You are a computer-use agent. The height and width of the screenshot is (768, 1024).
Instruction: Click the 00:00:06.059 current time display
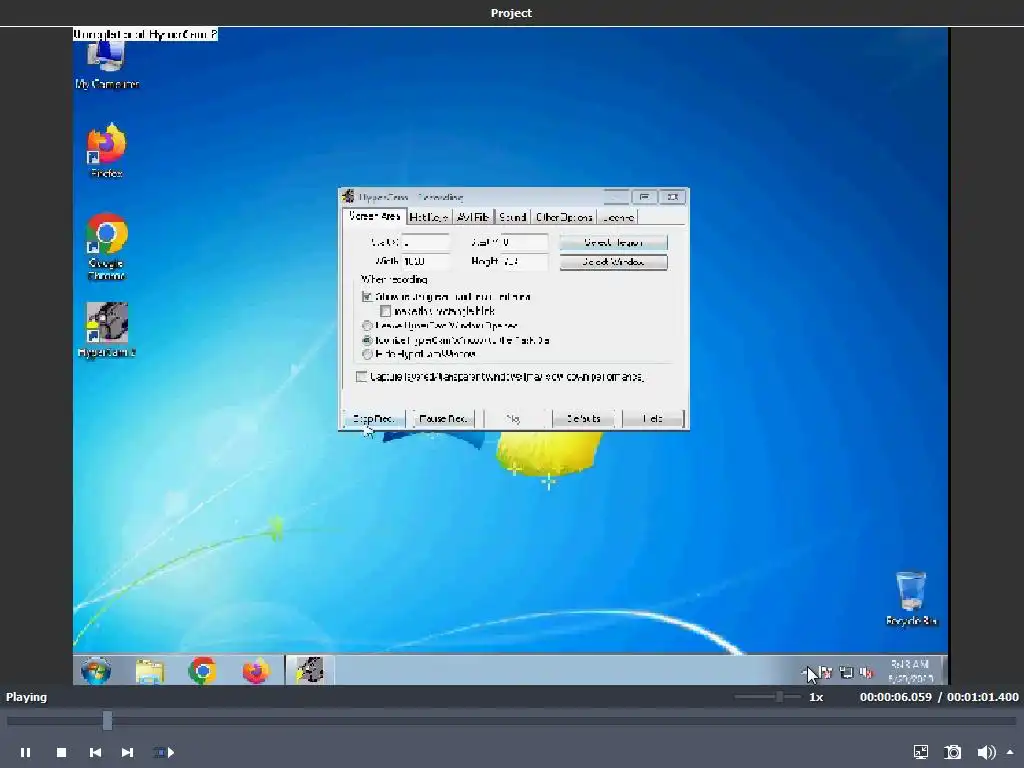pyautogui.click(x=895, y=697)
